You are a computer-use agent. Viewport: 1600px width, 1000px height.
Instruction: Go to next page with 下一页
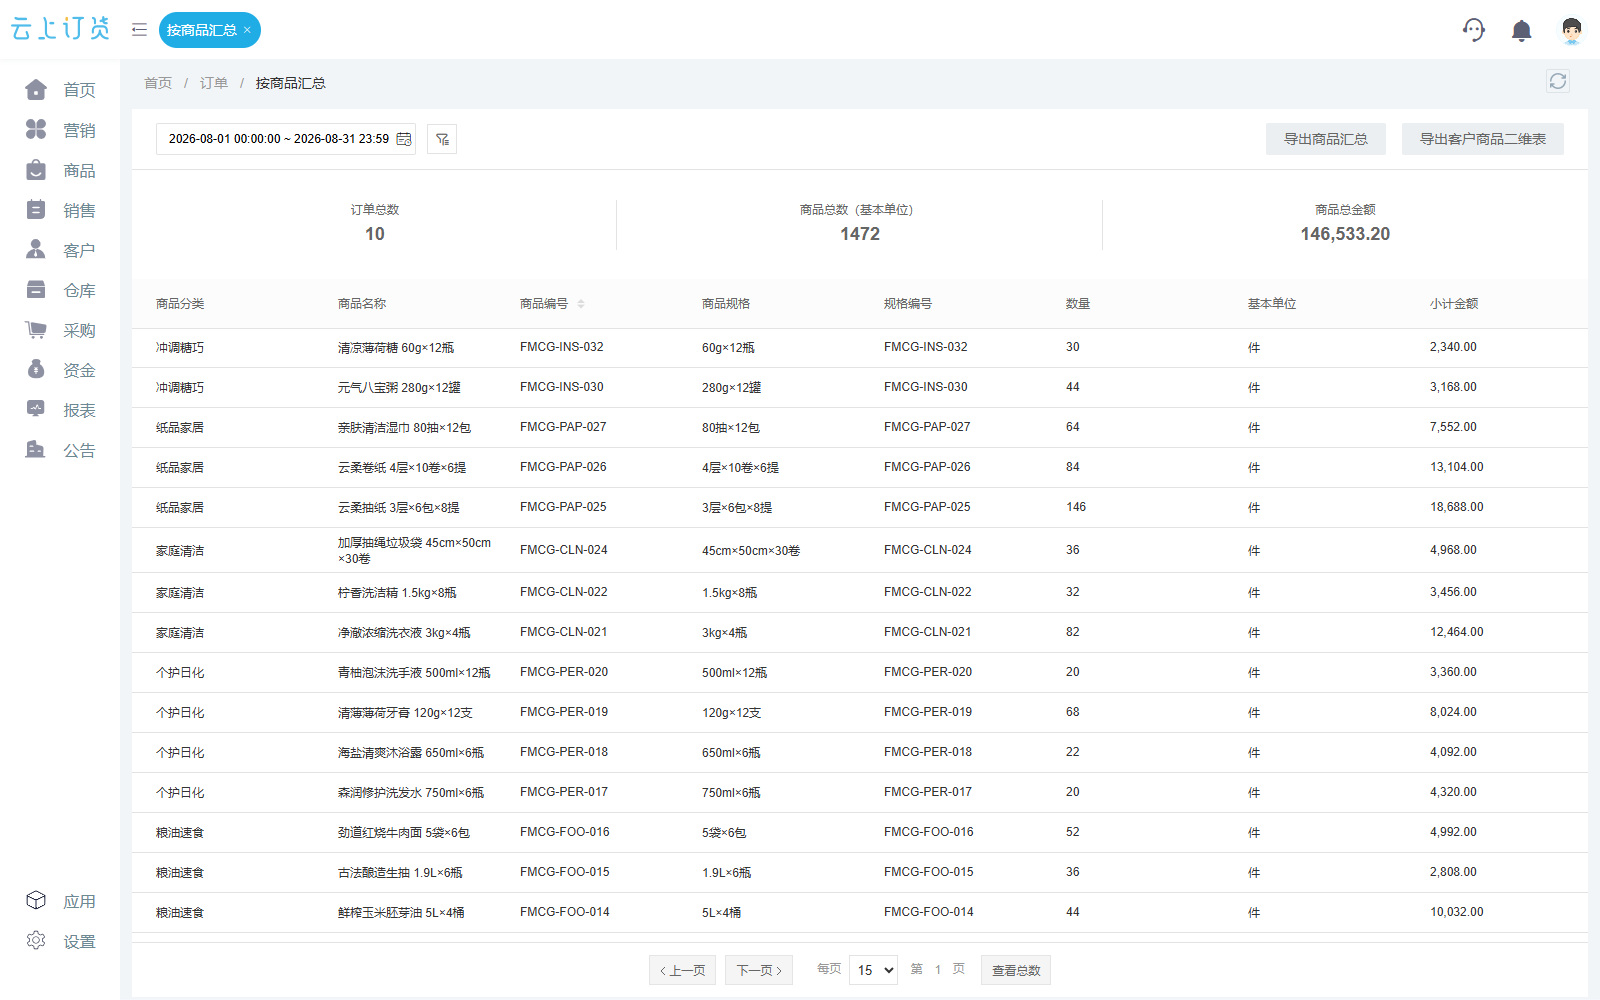click(x=759, y=970)
